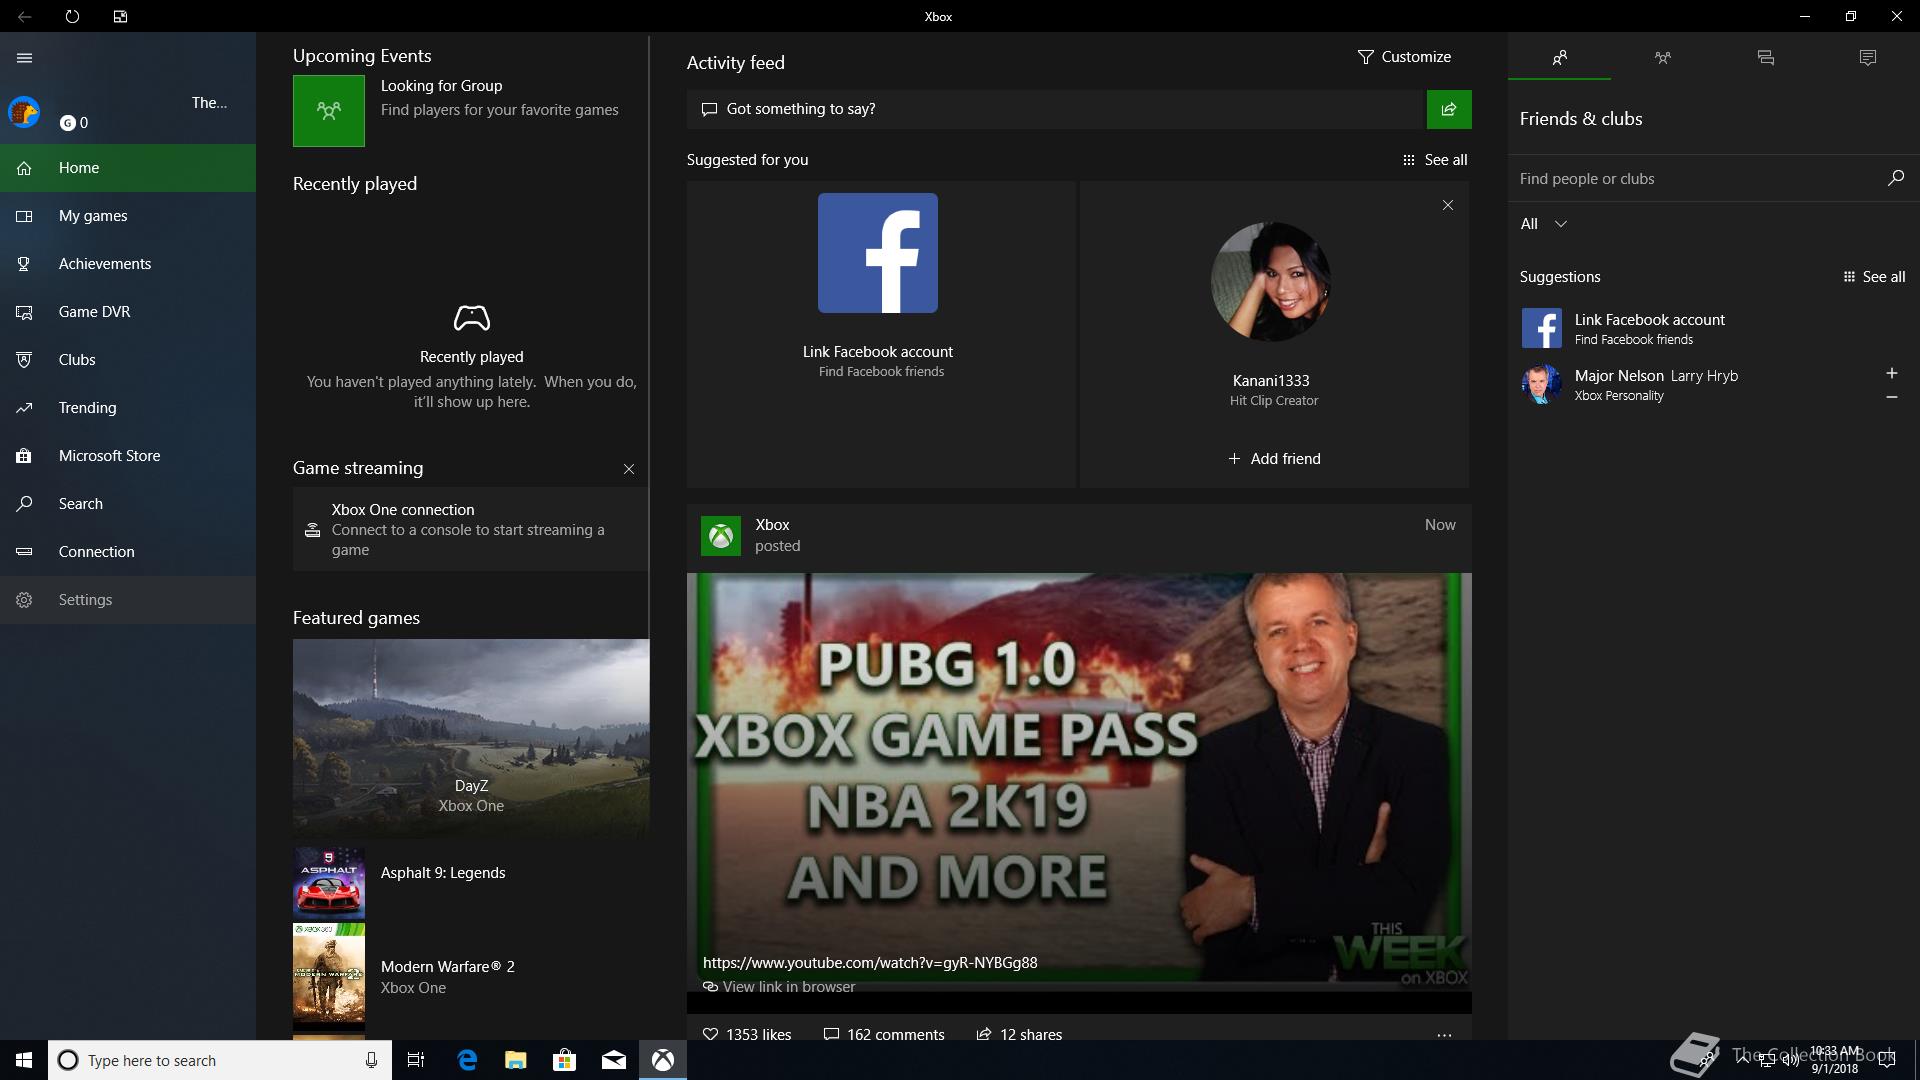
Task: Open Mail app from taskbar
Action: coord(614,1060)
